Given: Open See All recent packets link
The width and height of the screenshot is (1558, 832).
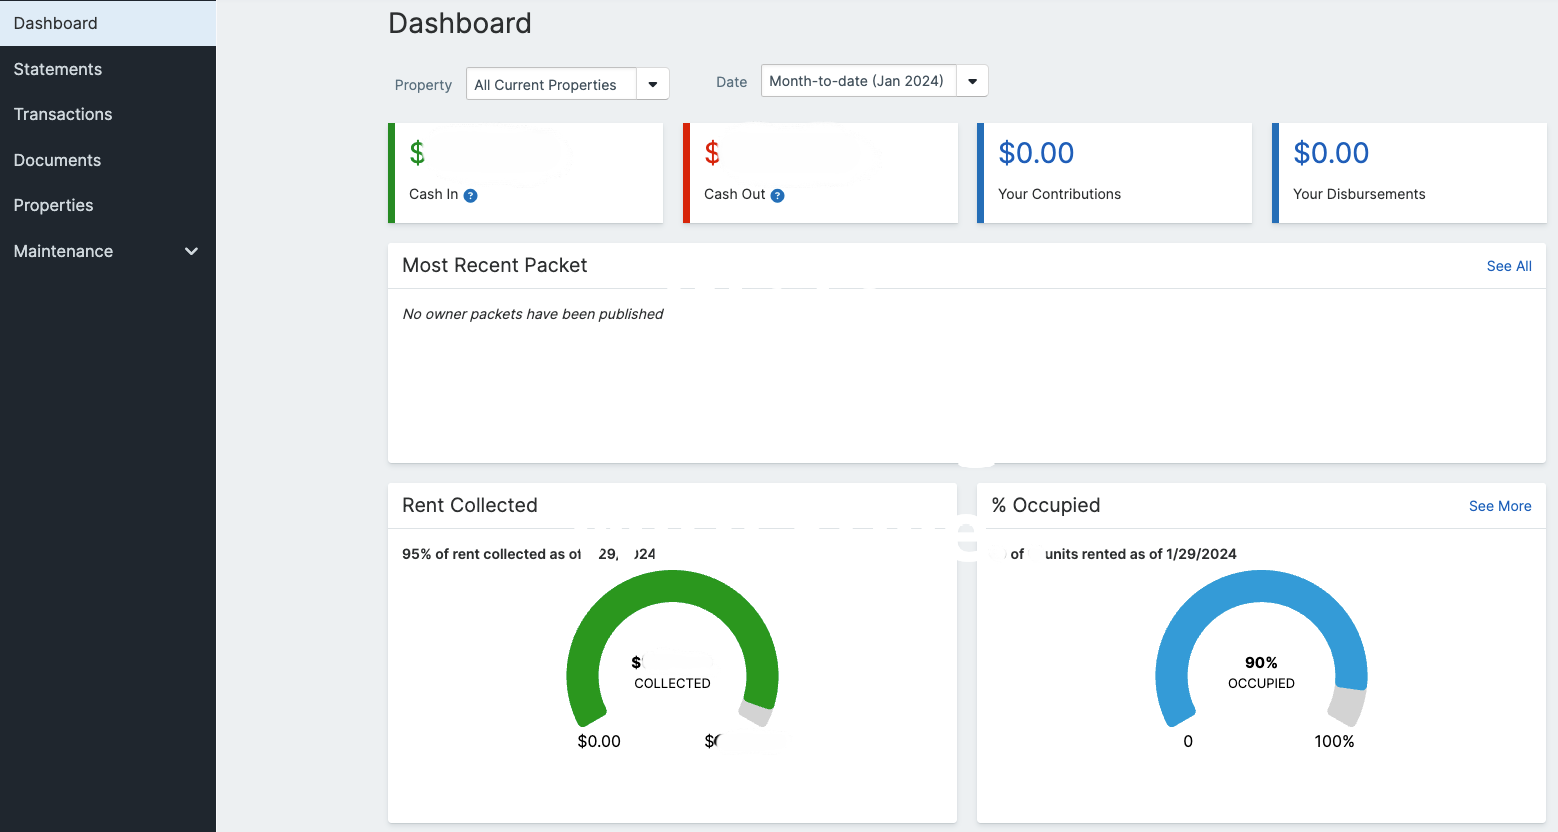Looking at the screenshot, I should tap(1509, 266).
